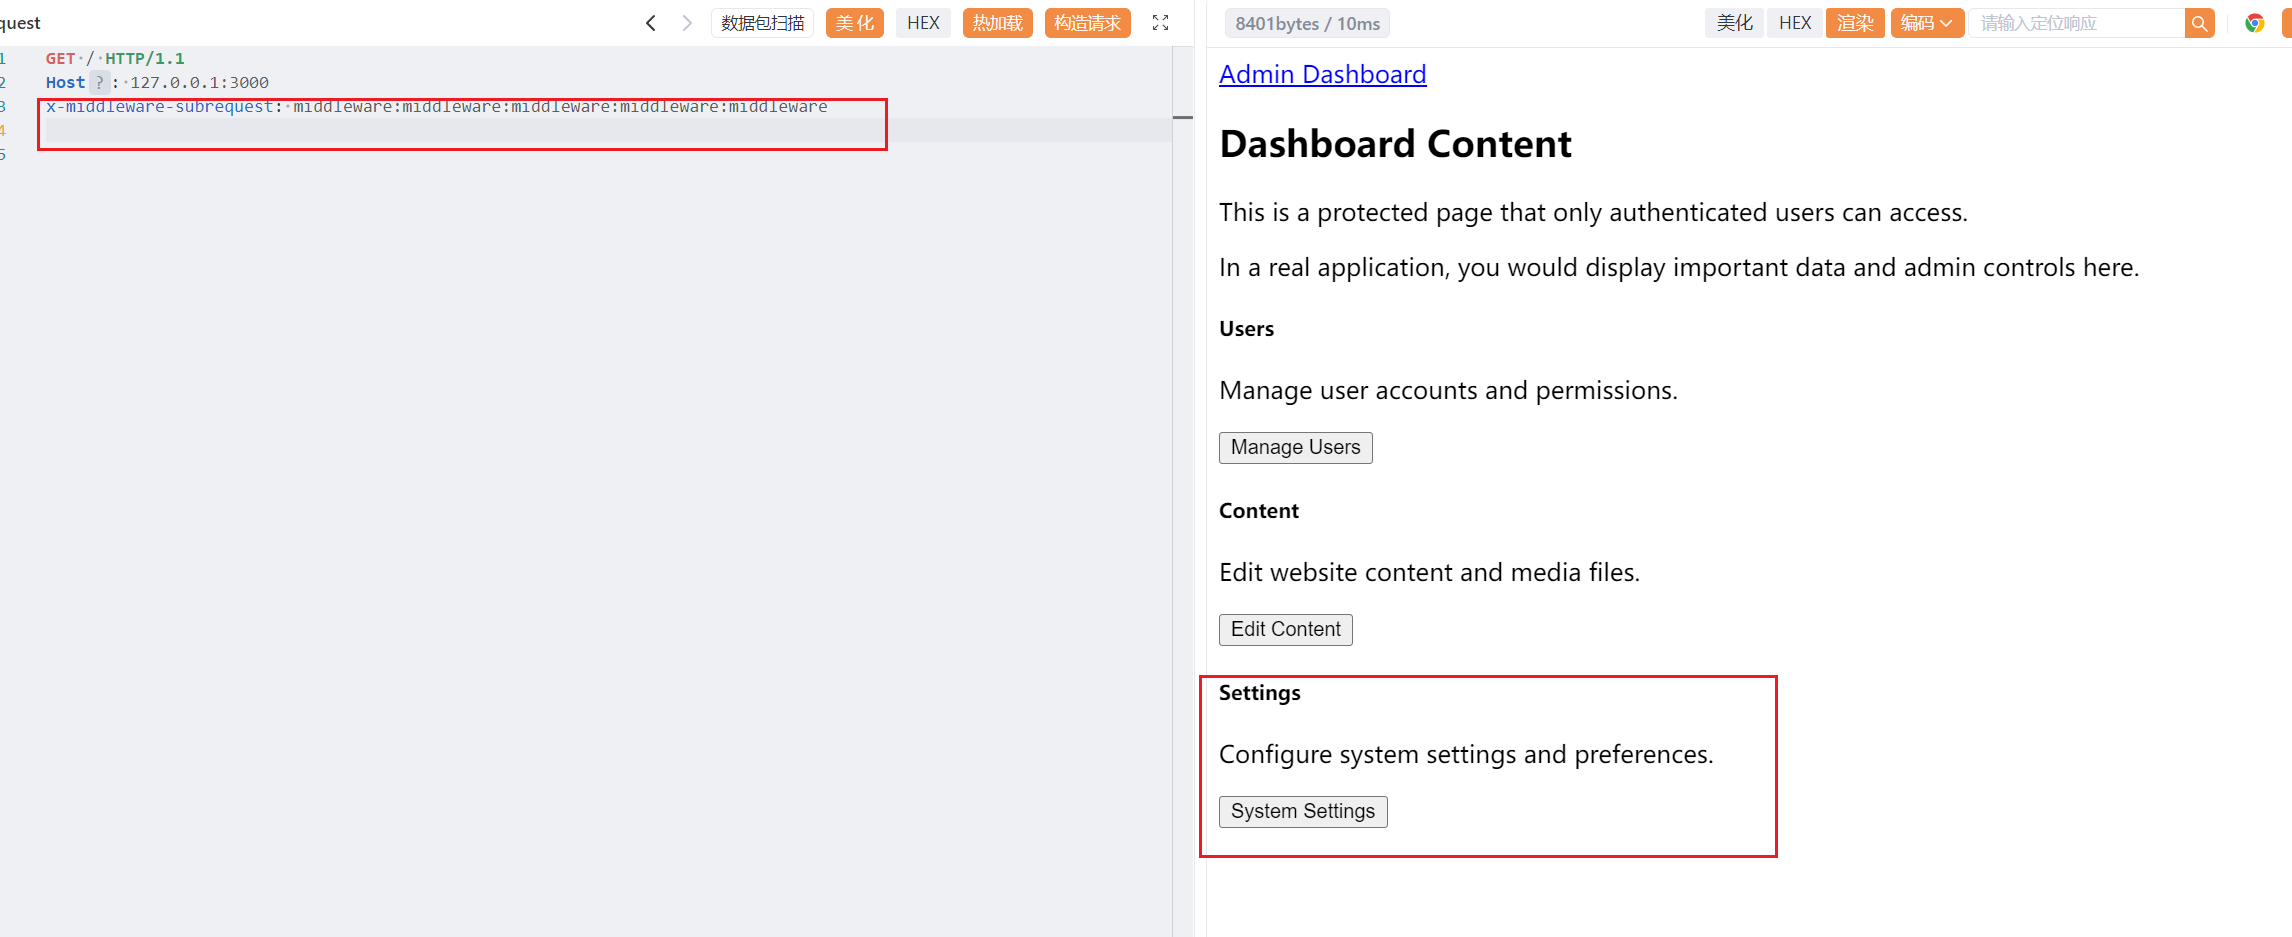The height and width of the screenshot is (937, 2292).
Task: Click the Host header question mark badge
Action: coord(99,82)
